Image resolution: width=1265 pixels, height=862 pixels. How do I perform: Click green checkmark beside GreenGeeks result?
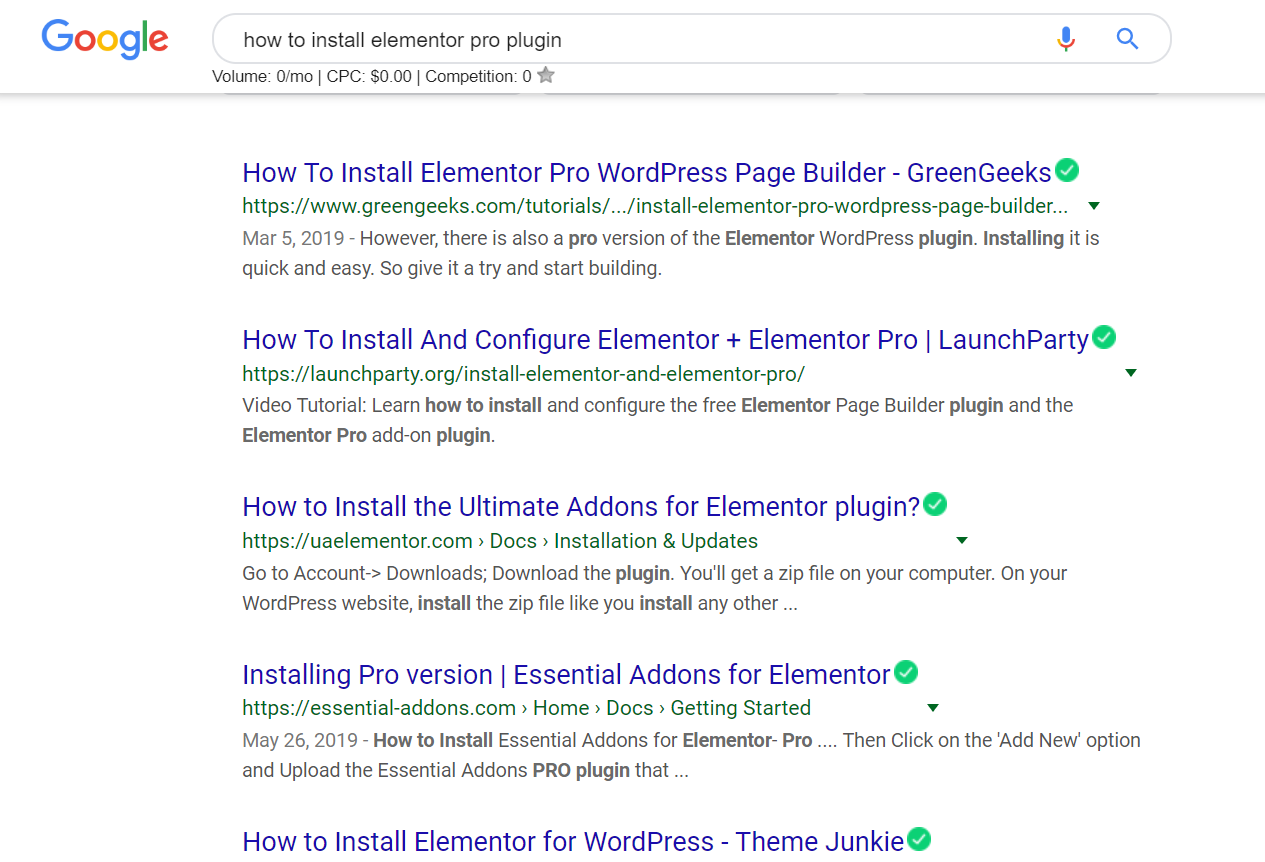tap(1067, 170)
